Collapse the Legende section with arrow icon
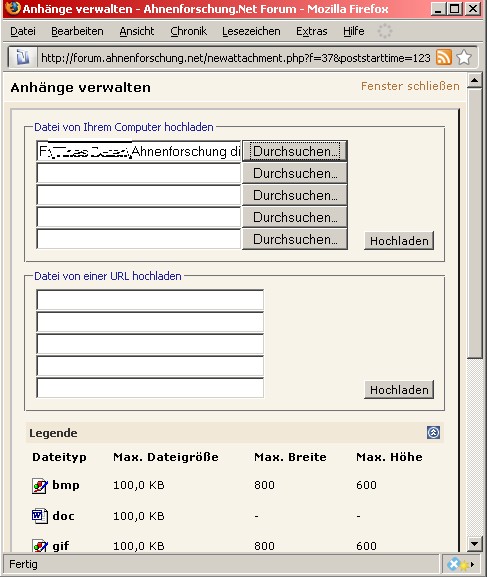The width and height of the screenshot is (487, 577). [x=433, y=432]
